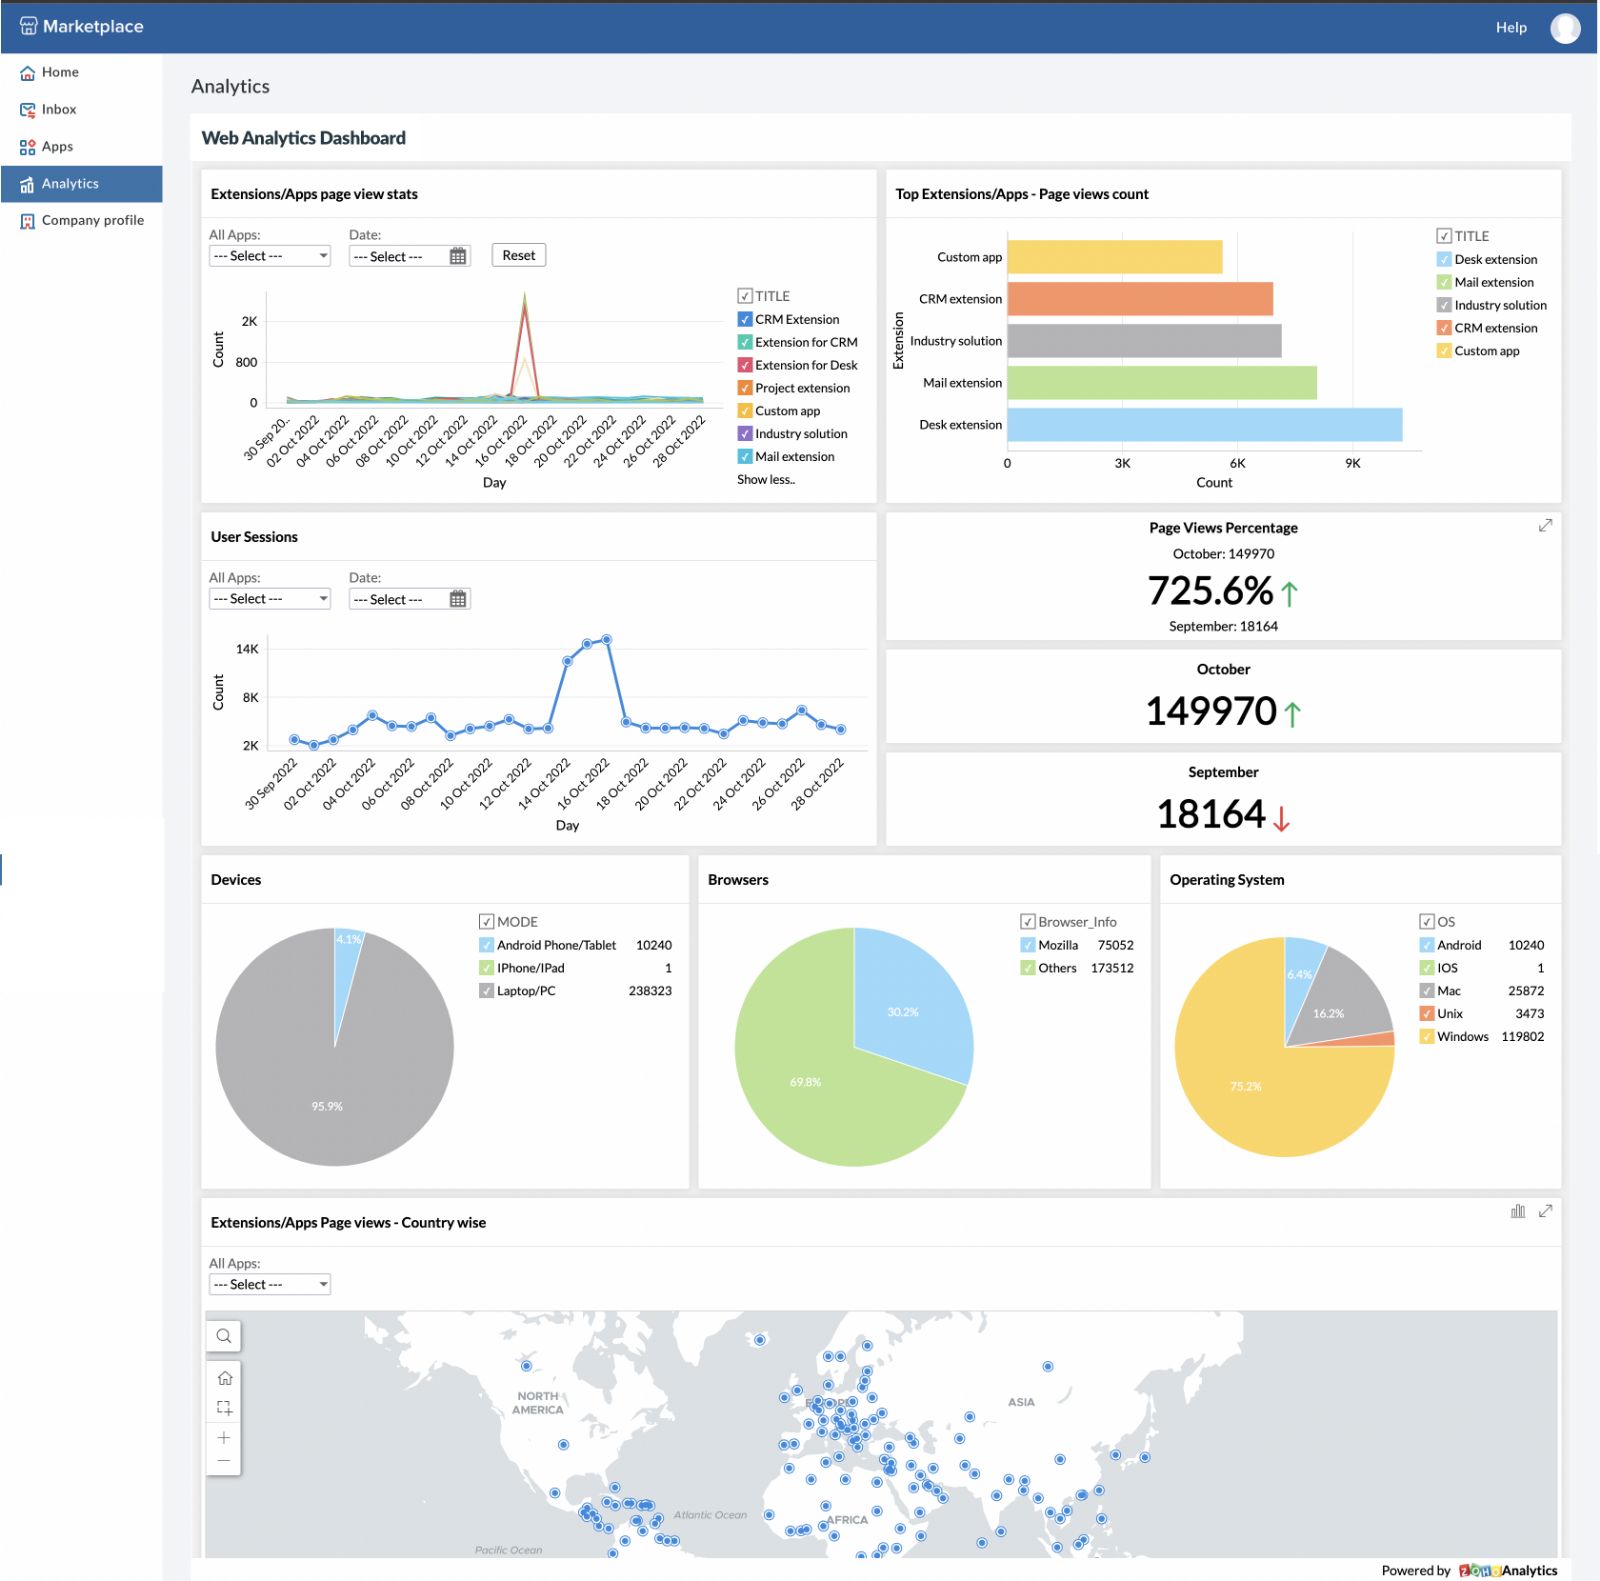Click the map search magnifier icon

pyautogui.click(x=224, y=1336)
